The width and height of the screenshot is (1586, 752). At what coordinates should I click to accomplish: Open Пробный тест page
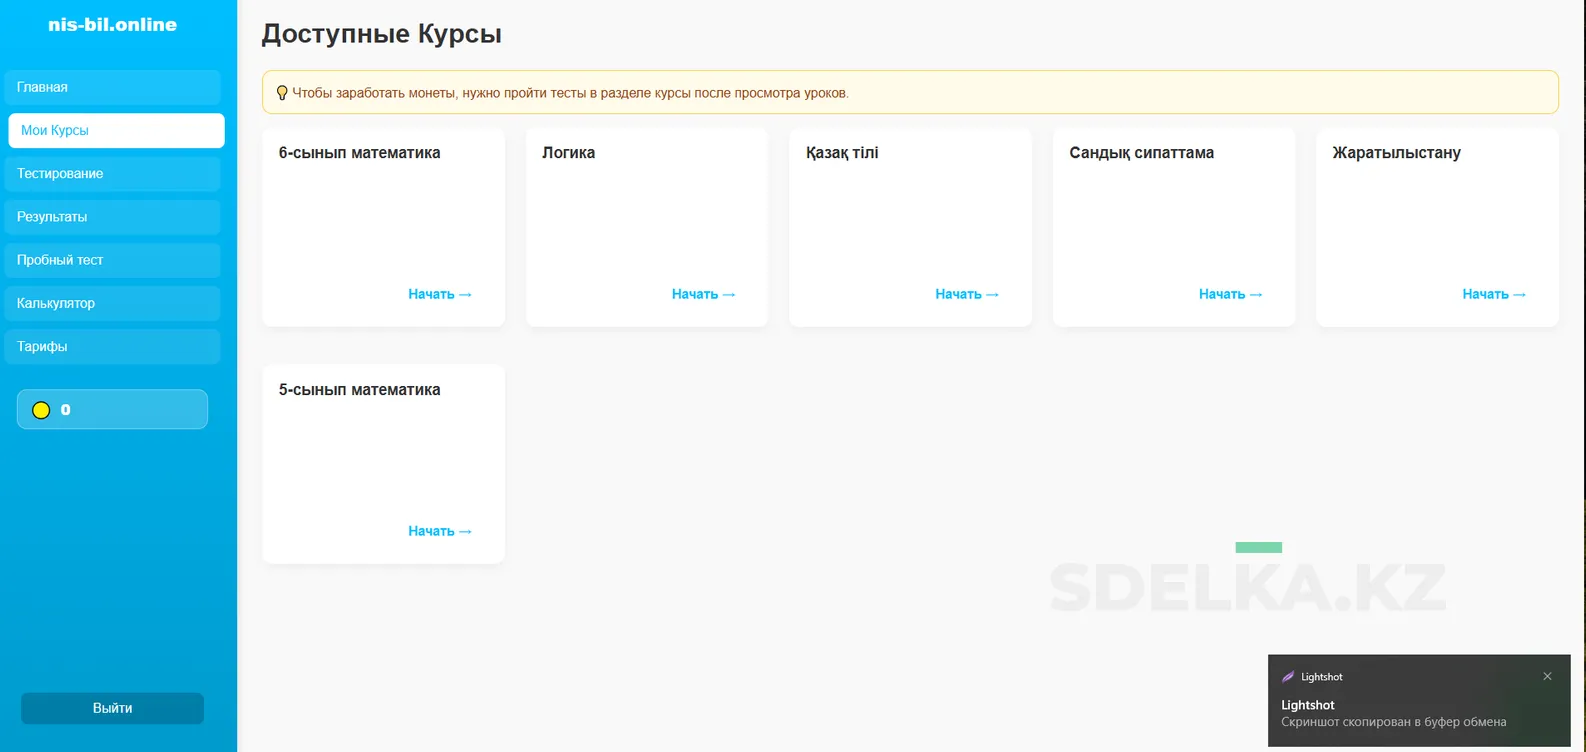tap(112, 260)
